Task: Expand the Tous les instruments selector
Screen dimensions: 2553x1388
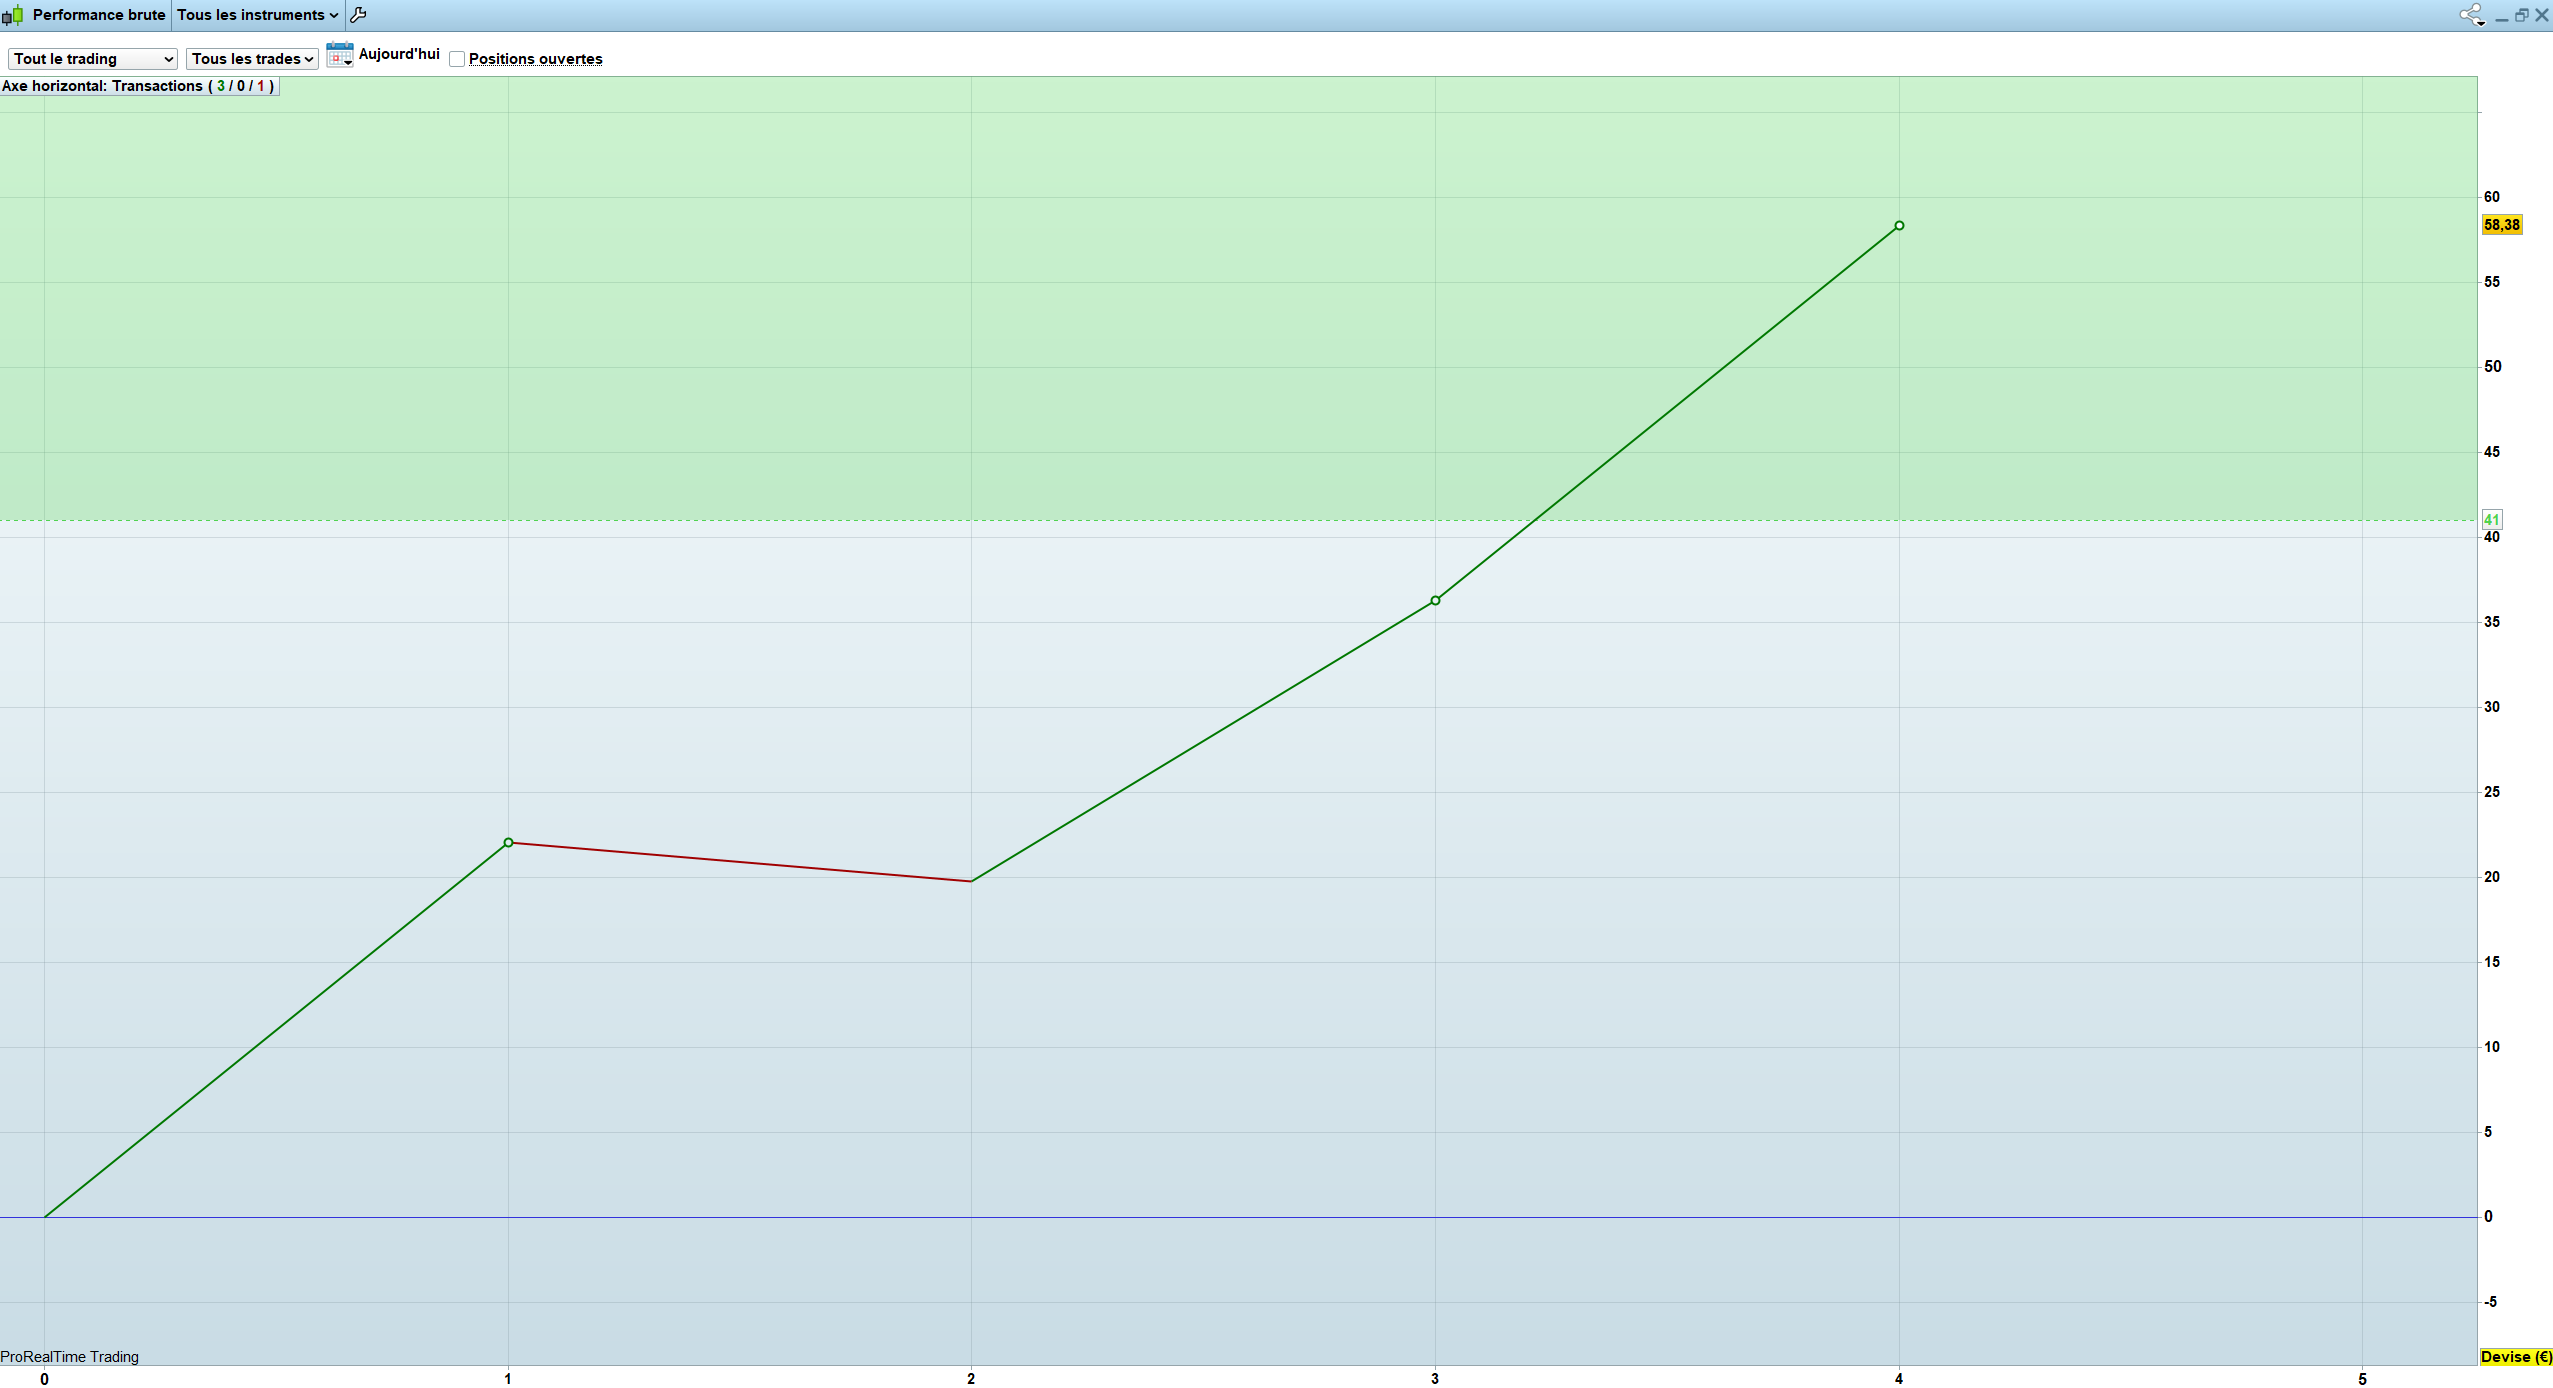Action: click(257, 15)
